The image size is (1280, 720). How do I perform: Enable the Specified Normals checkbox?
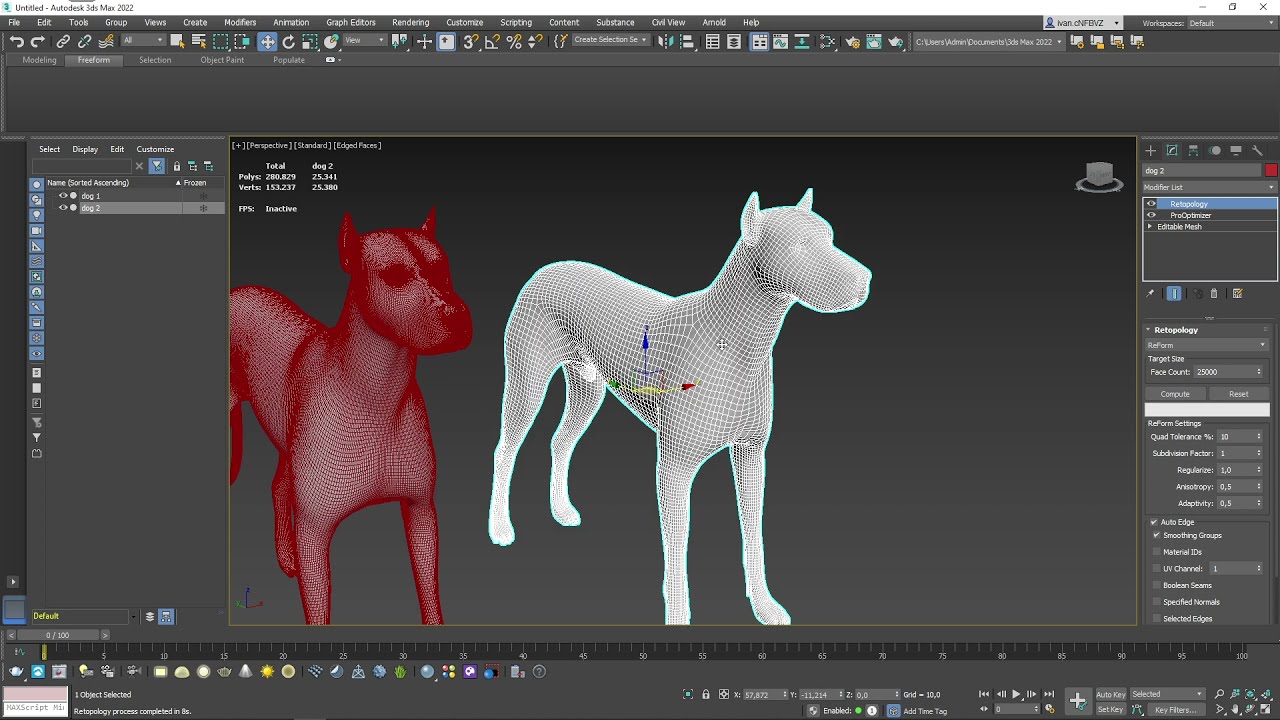tap(1157, 602)
